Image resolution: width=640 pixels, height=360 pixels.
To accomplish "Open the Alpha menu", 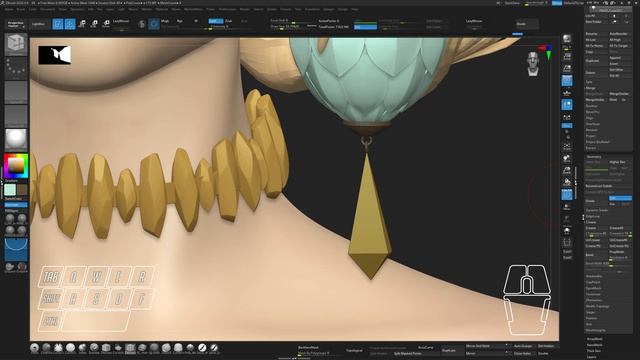I will [9, 9].
